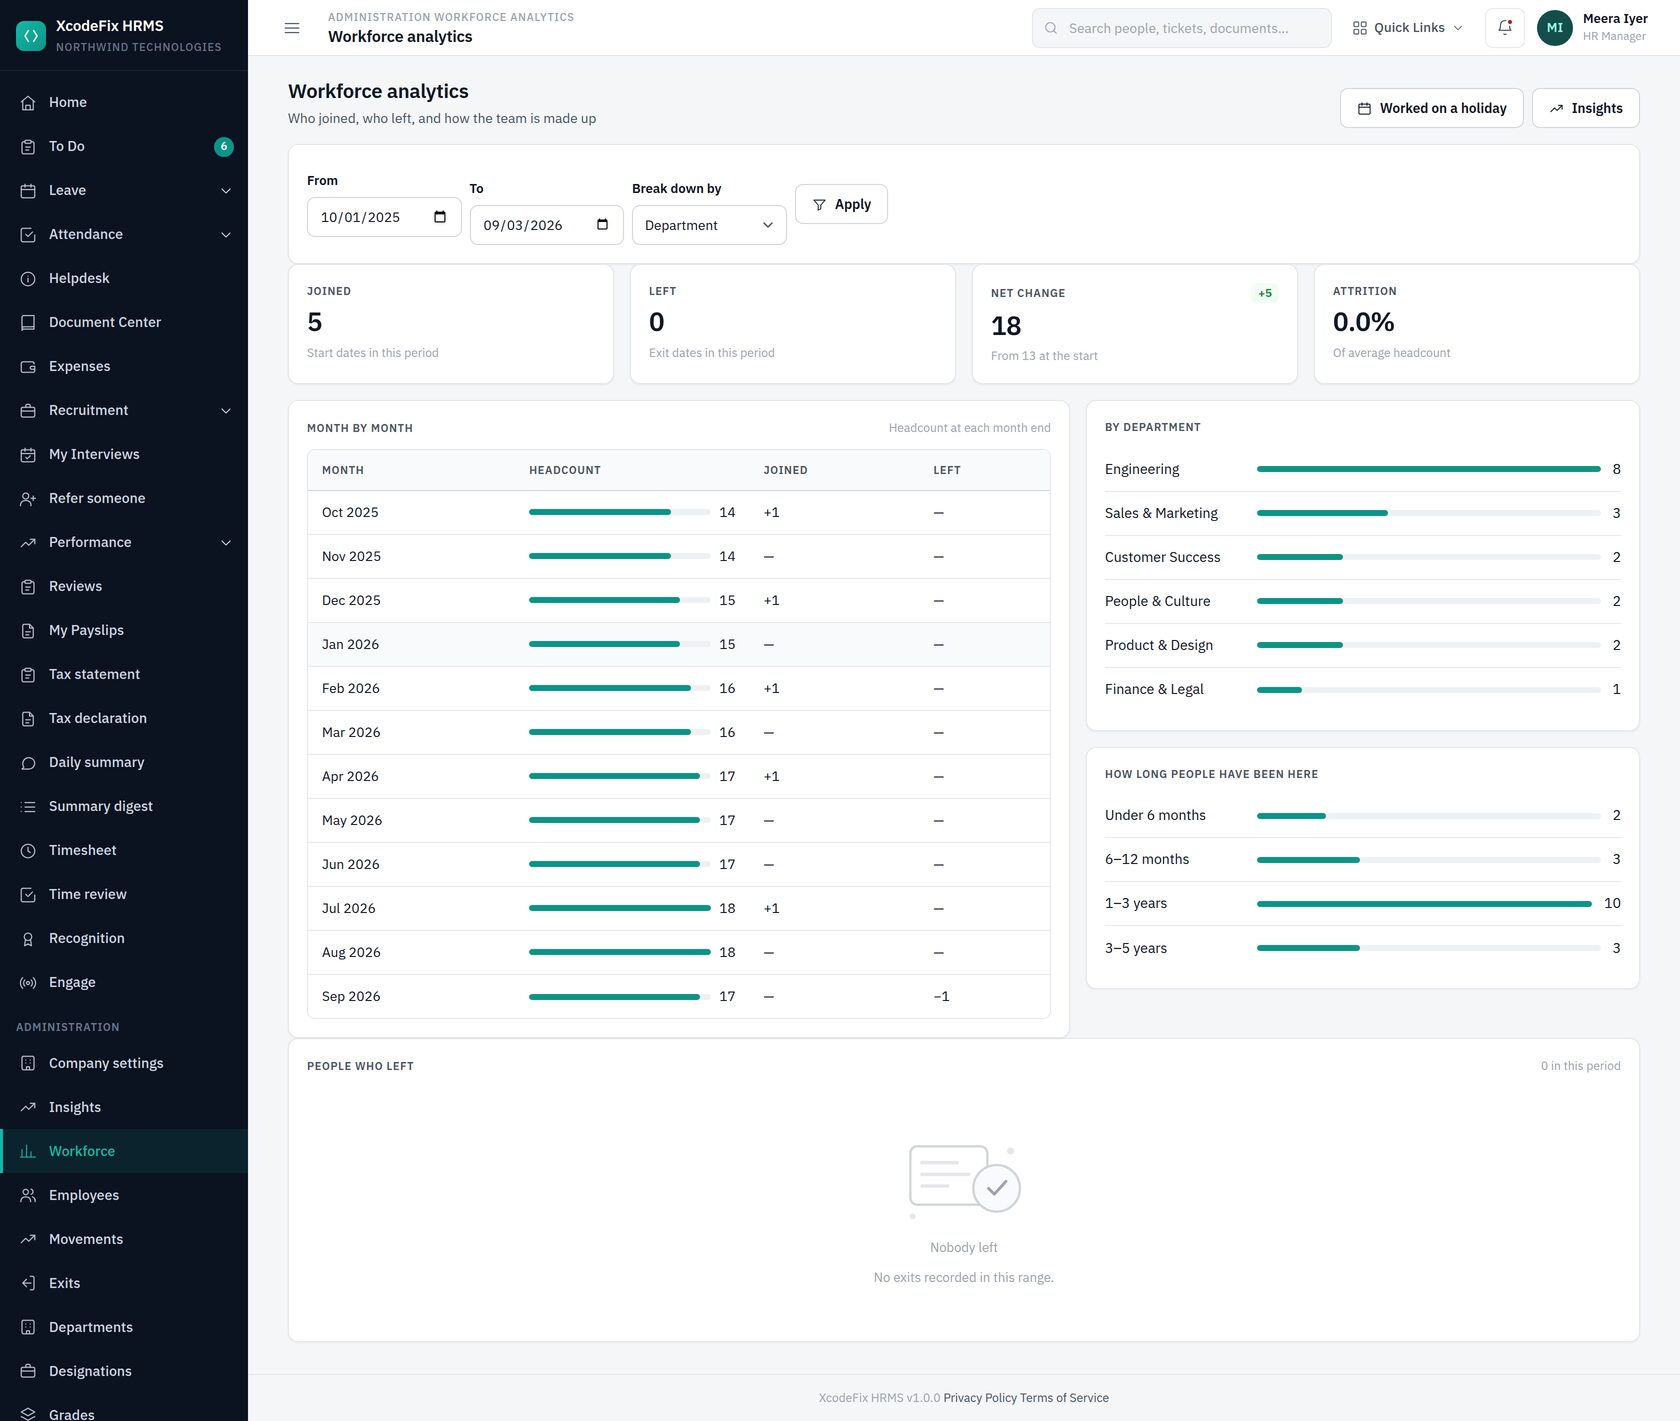Expand the Recruitment submenu chevron
Image resolution: width=1680 pixels, height=1421 pixels.
(226, 410)
